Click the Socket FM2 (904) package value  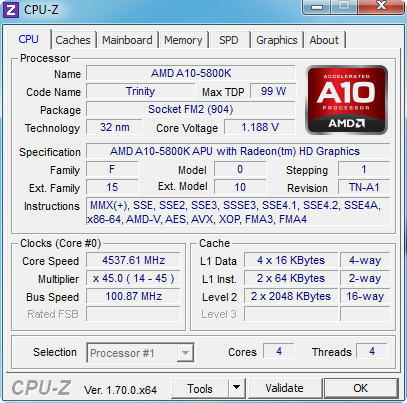[191, 109]
